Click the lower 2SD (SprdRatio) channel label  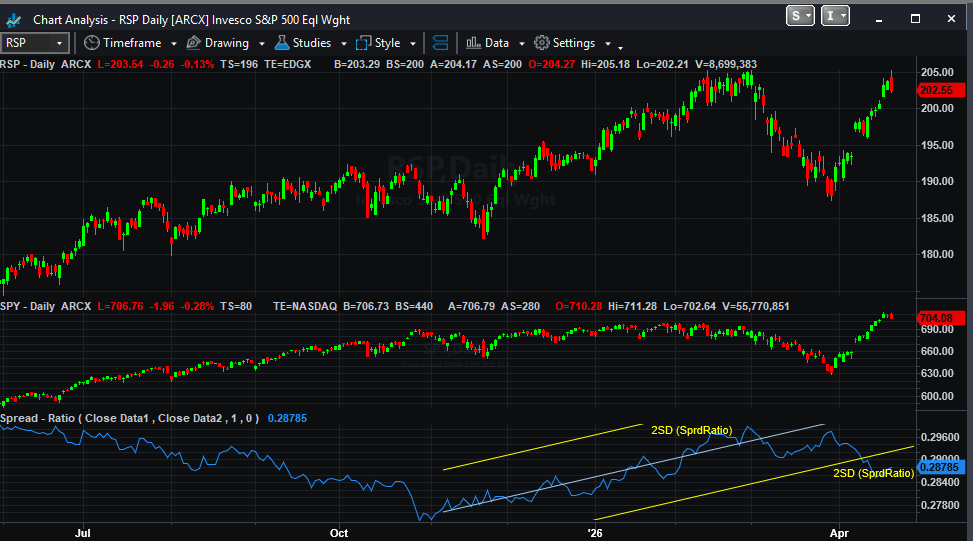(873, 473)
